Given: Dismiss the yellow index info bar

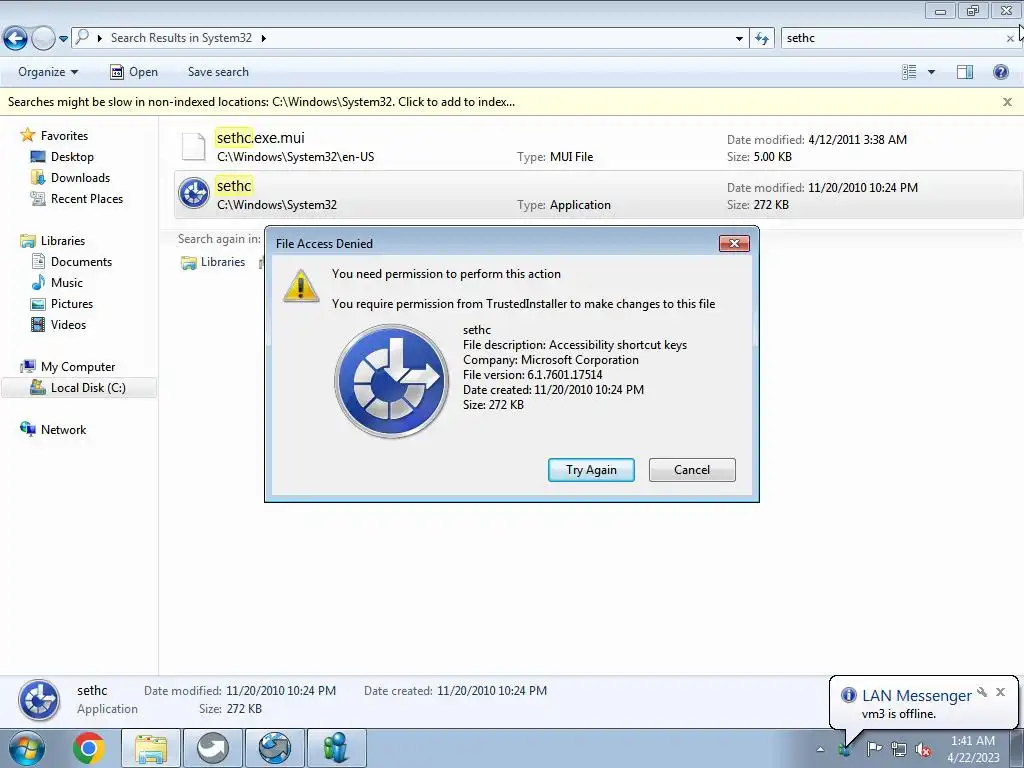Looking at the screenshot, I should point(1007,102).
